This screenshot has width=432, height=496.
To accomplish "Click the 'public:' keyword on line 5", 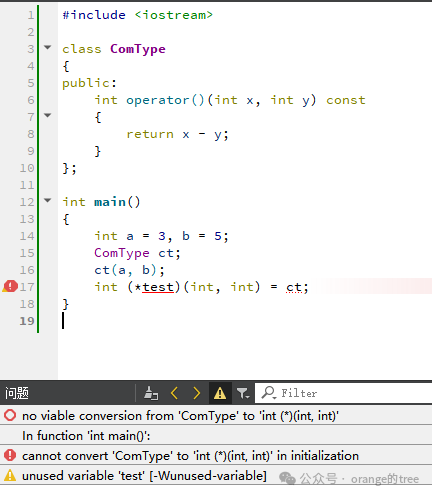I will click(89, 83).
